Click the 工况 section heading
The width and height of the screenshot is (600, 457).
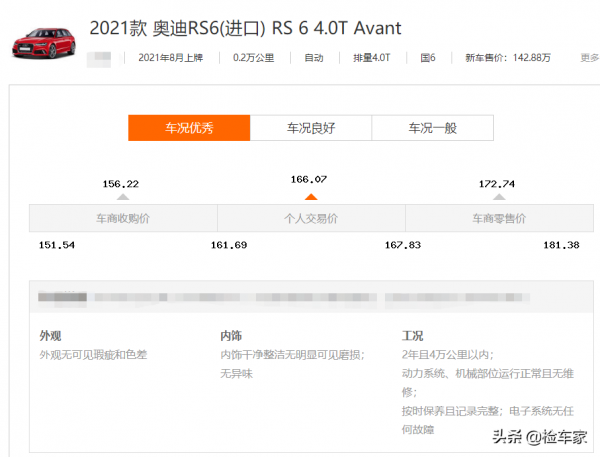pyautogui.click(x=412, y=336)
